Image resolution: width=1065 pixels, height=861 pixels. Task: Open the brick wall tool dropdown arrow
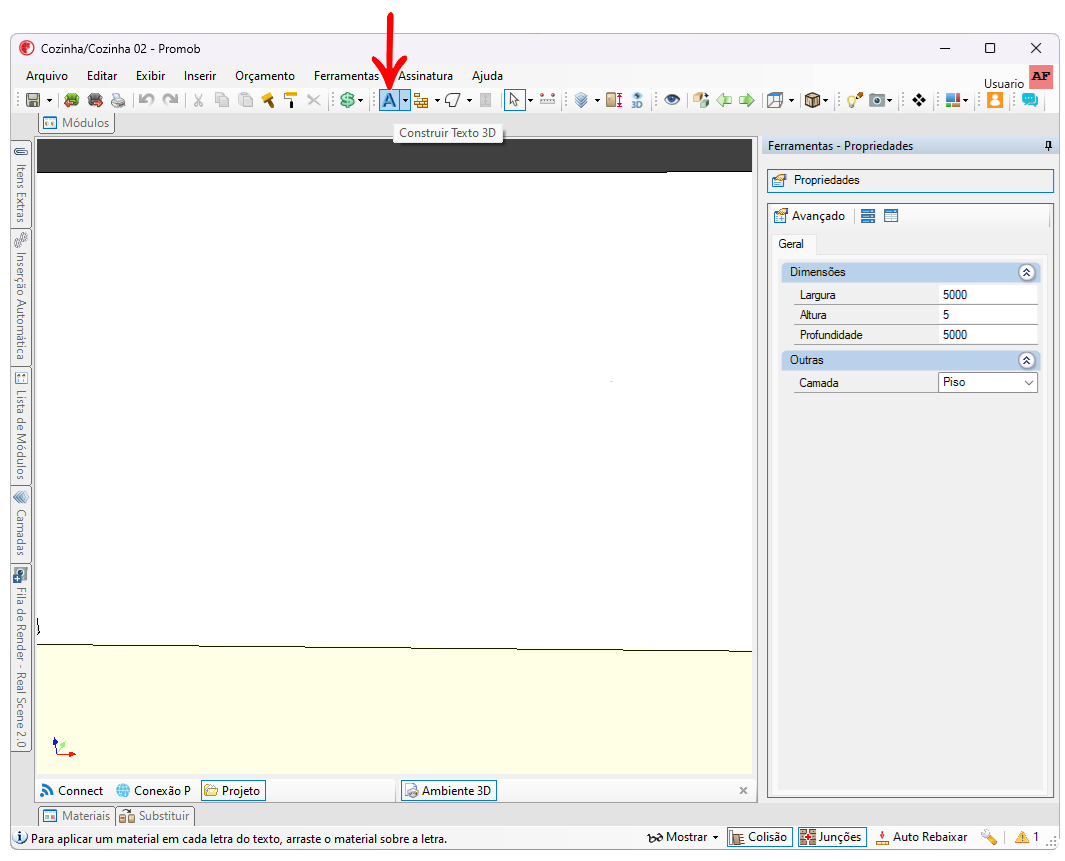click(437, 100)
